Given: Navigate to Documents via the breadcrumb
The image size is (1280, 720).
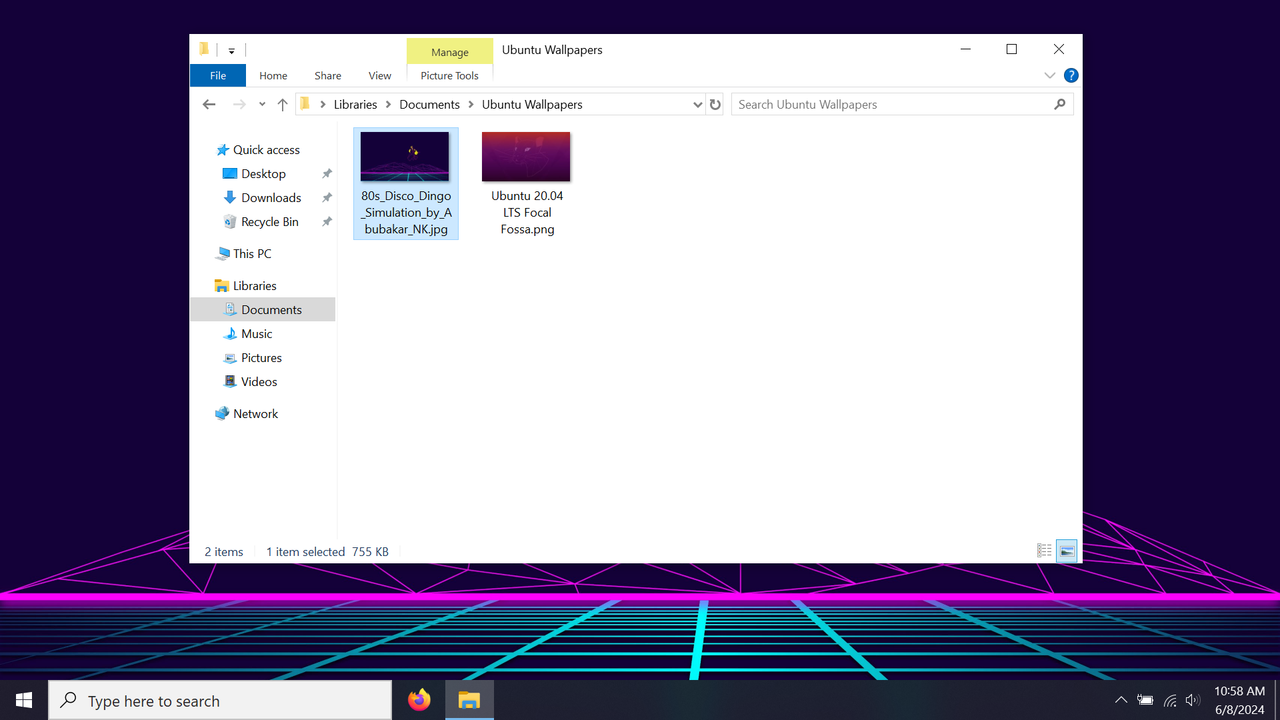Looking at the screenshot, I should [429, 104].
